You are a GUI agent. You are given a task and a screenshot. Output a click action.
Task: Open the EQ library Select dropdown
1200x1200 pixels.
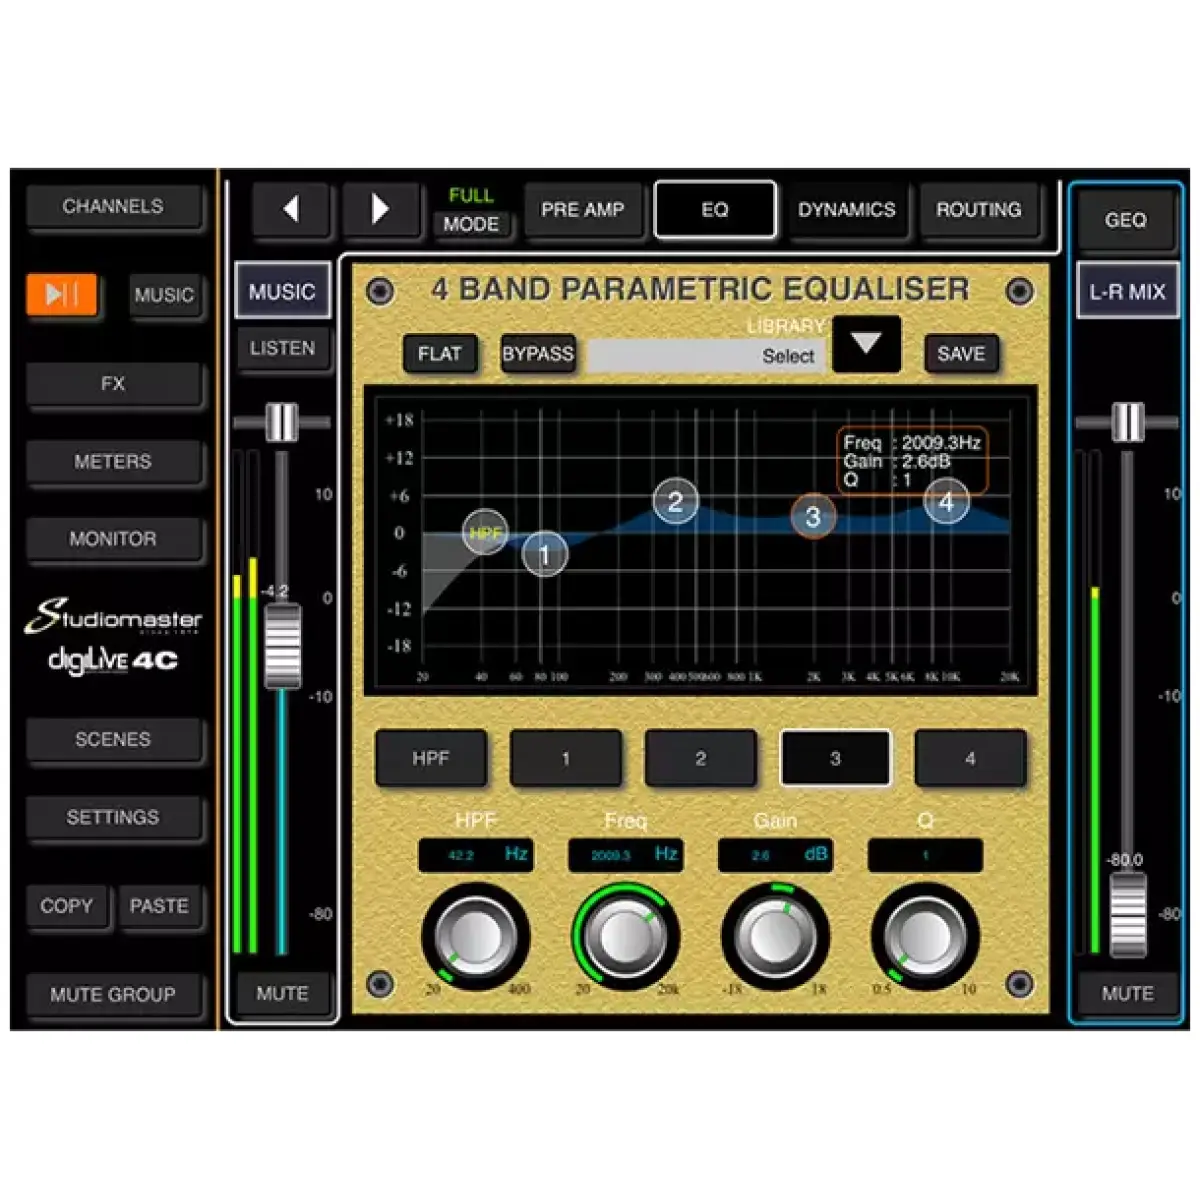[x=789, y=356]
